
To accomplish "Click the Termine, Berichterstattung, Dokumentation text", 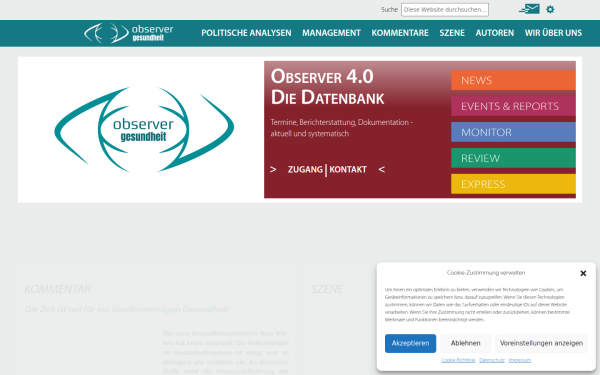I will (342, 128).
